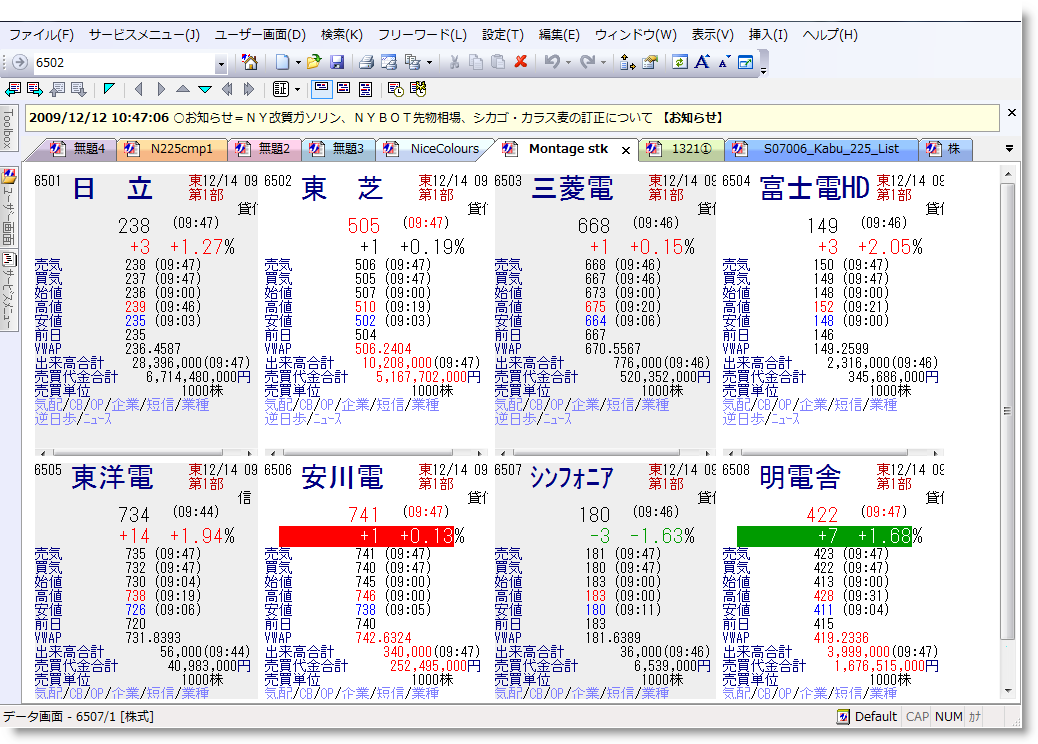Image resolution: width=1038 pixels, height=744 pixels.
Task: Switch to the 1321① tab
Action: 683,149
